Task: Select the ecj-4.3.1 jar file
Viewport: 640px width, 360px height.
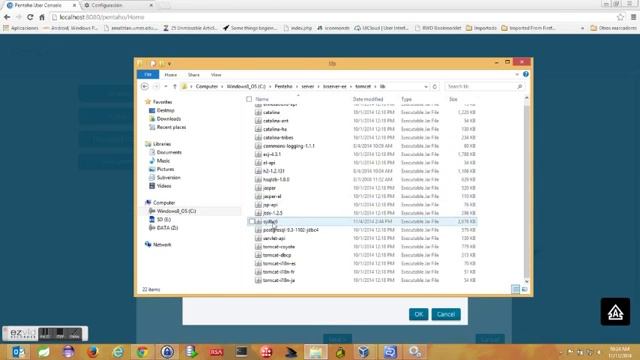Action: [x=272, y=154]
